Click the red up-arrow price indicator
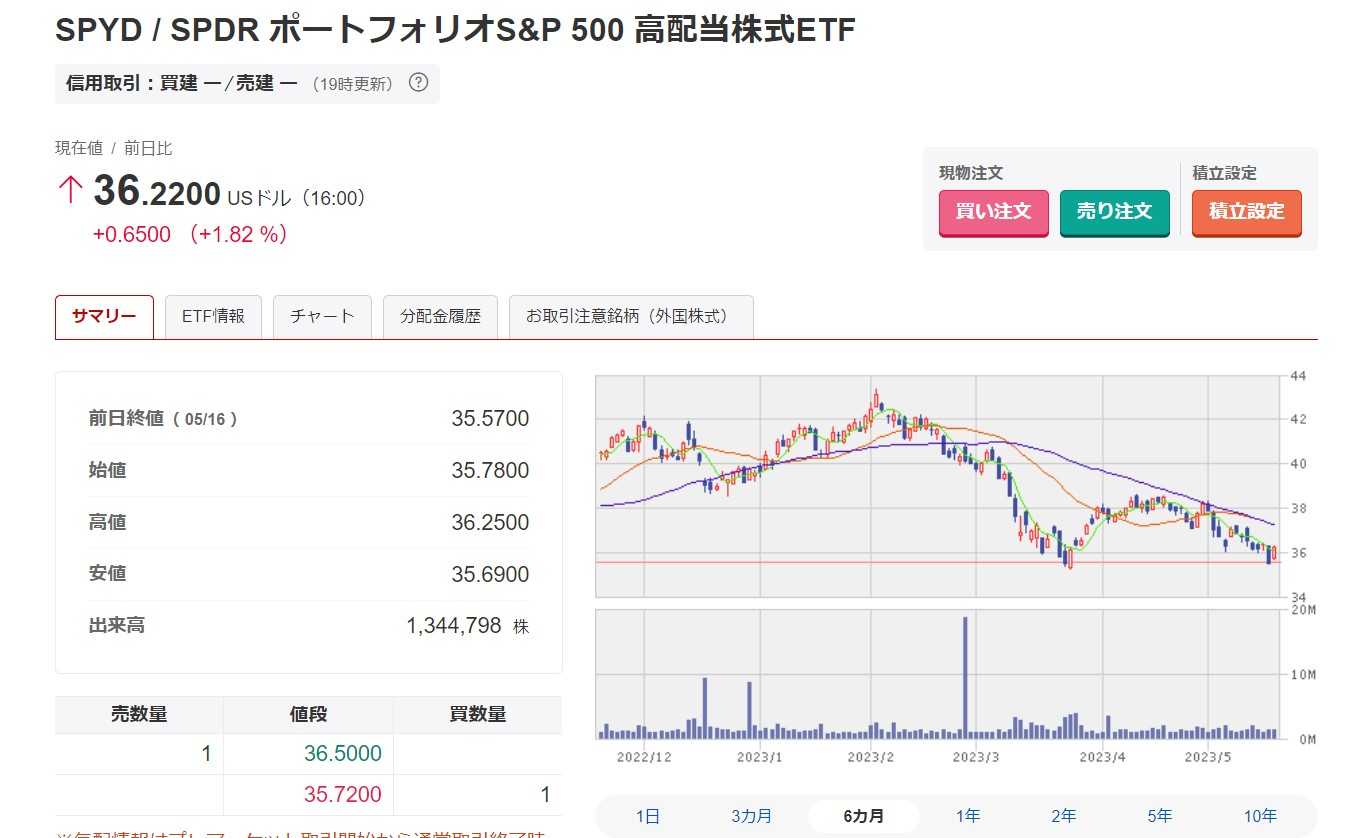This screenshot has width=1360, height=838. click(x=70, y=191)
